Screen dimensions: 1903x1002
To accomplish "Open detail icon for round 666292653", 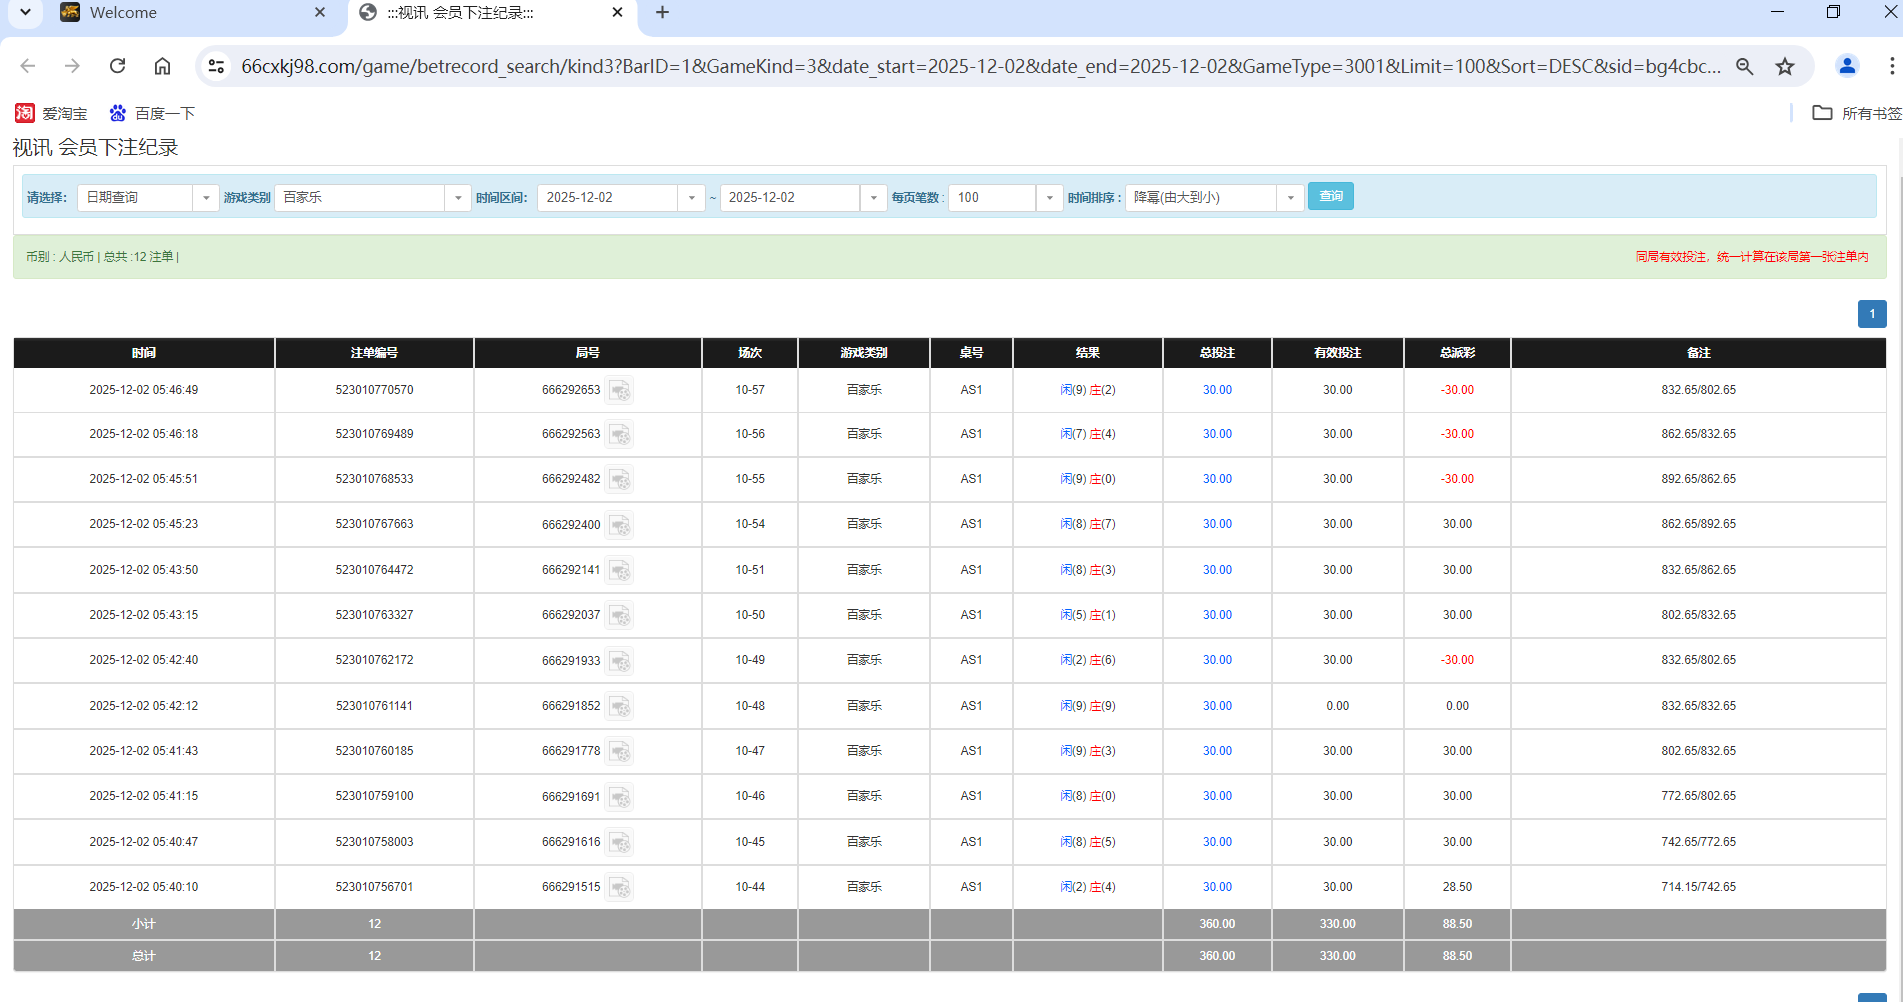I will click(x=620, y=390).
